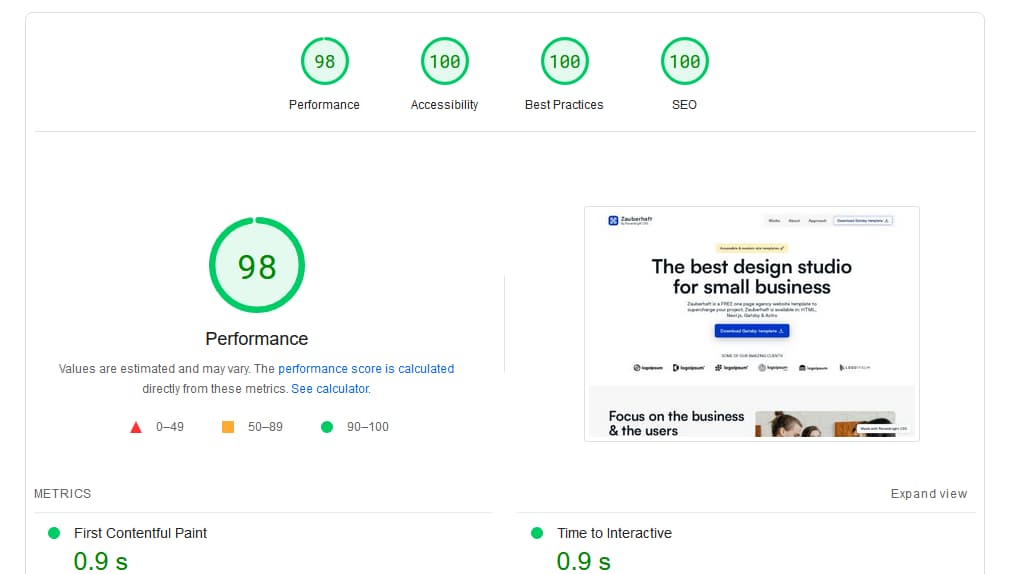The image size is (1010, 574).
Task: Click the 'Values are estimated and may vary' text
Action: [x=154, y=368]
